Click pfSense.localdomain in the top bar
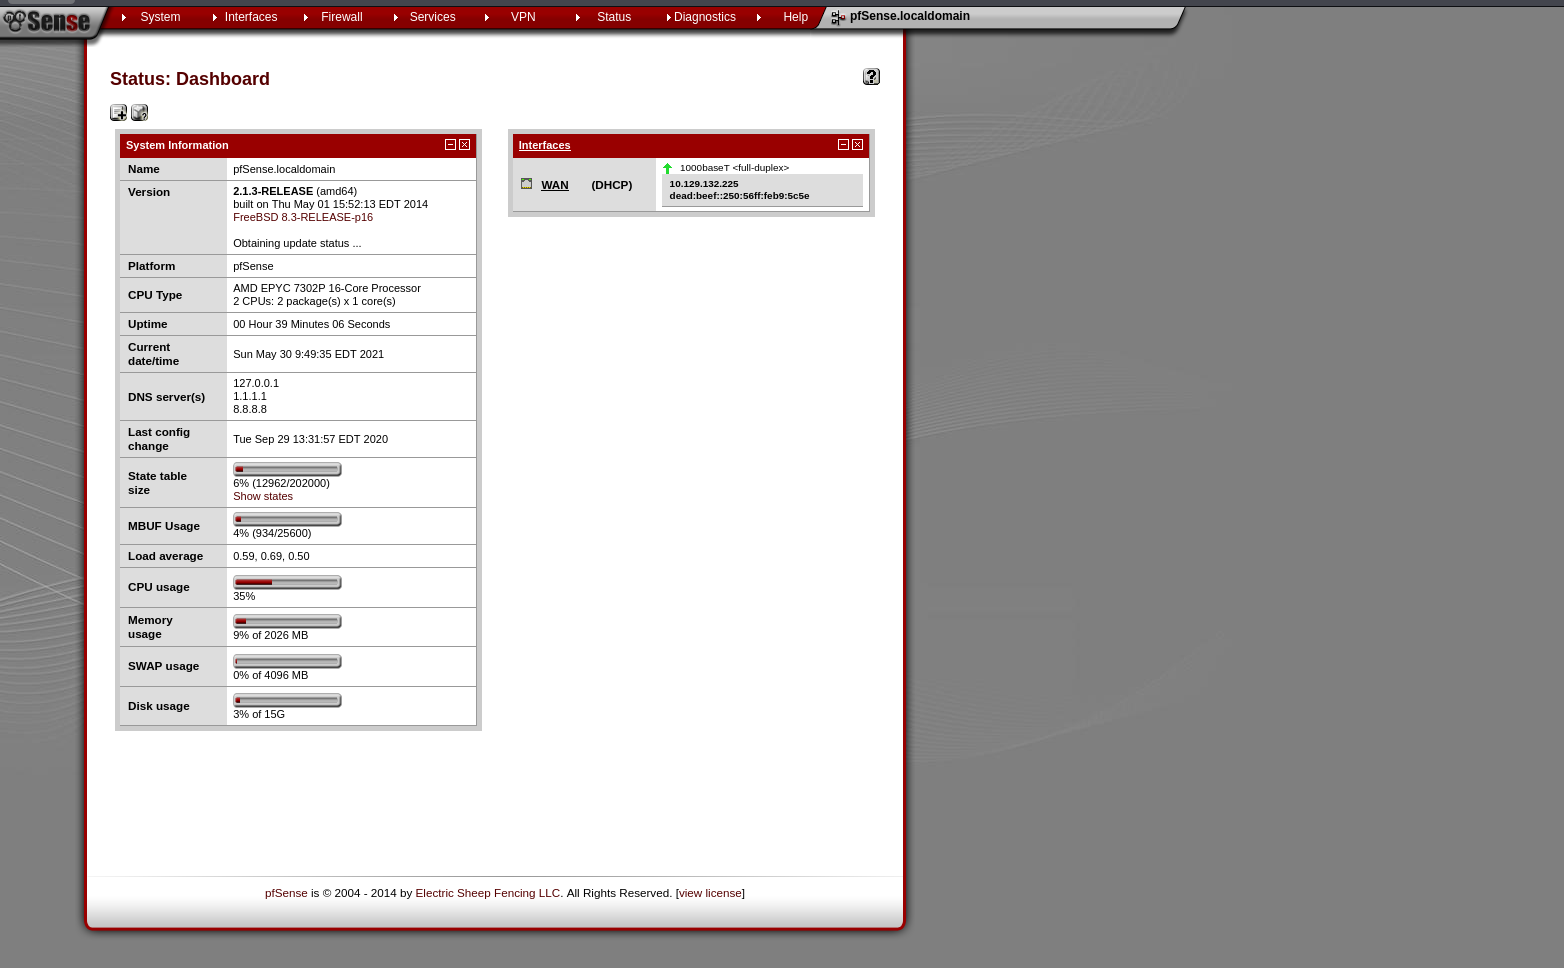 click(910, 16)
